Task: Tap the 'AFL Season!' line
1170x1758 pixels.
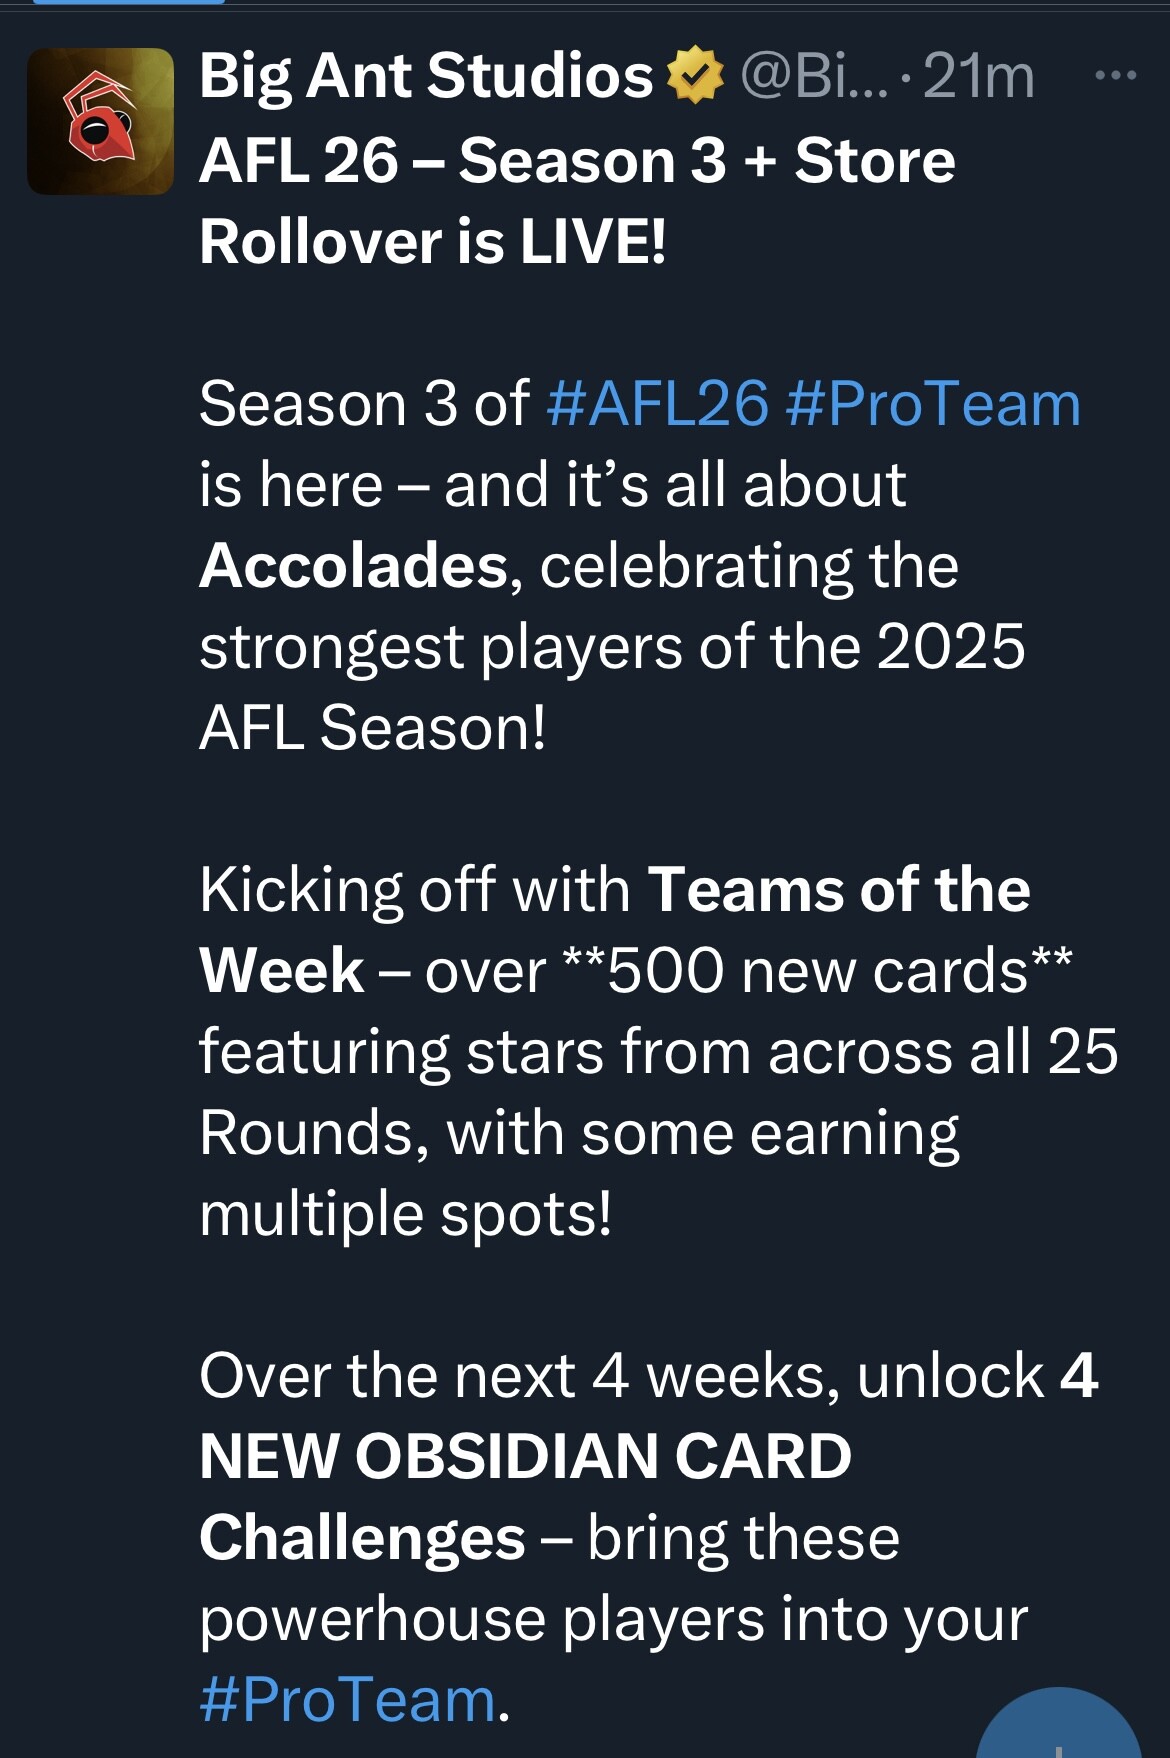Action: coord(372,728)
